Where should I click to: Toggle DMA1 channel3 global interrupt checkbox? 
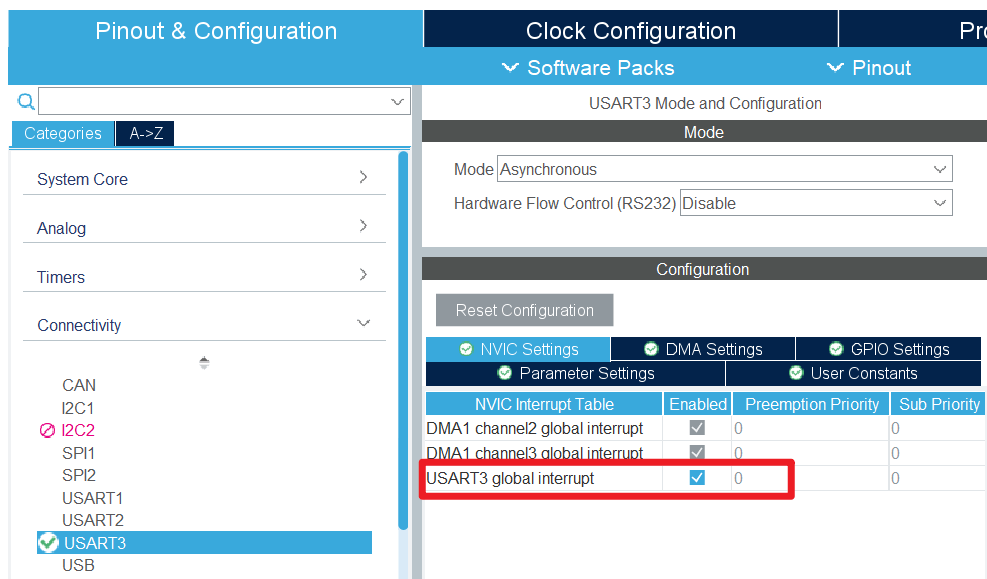(x=697, y=453)
